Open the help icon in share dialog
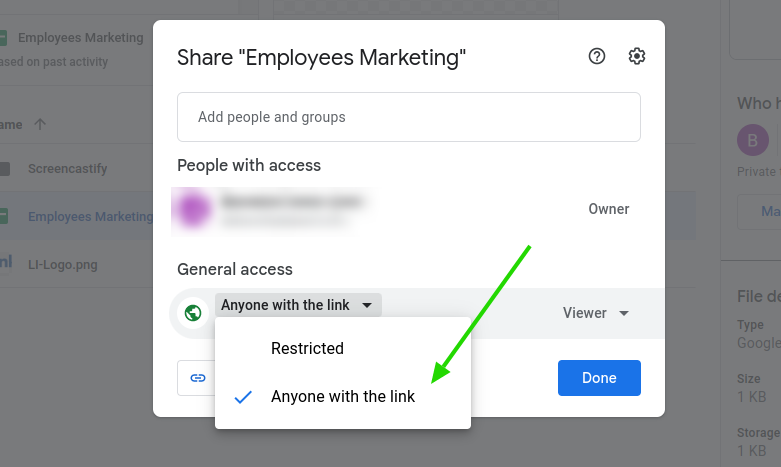Image resolution: width=781 pixels, height=467 pixels. pyautogui.click(x=597, y=57)
